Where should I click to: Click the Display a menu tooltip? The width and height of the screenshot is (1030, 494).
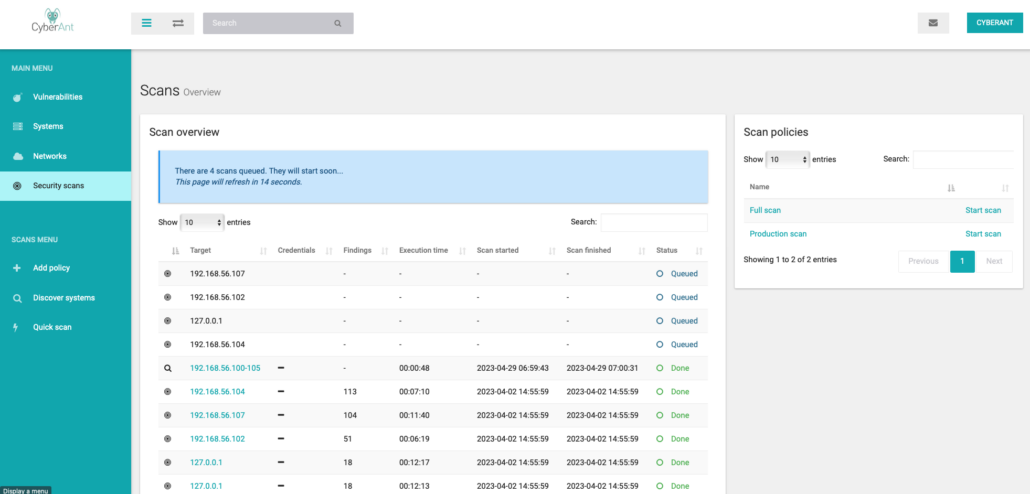tap(26, 490)
